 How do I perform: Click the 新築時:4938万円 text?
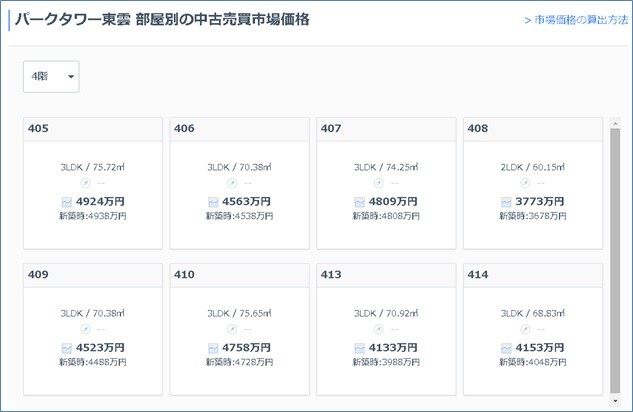point(93,216)
